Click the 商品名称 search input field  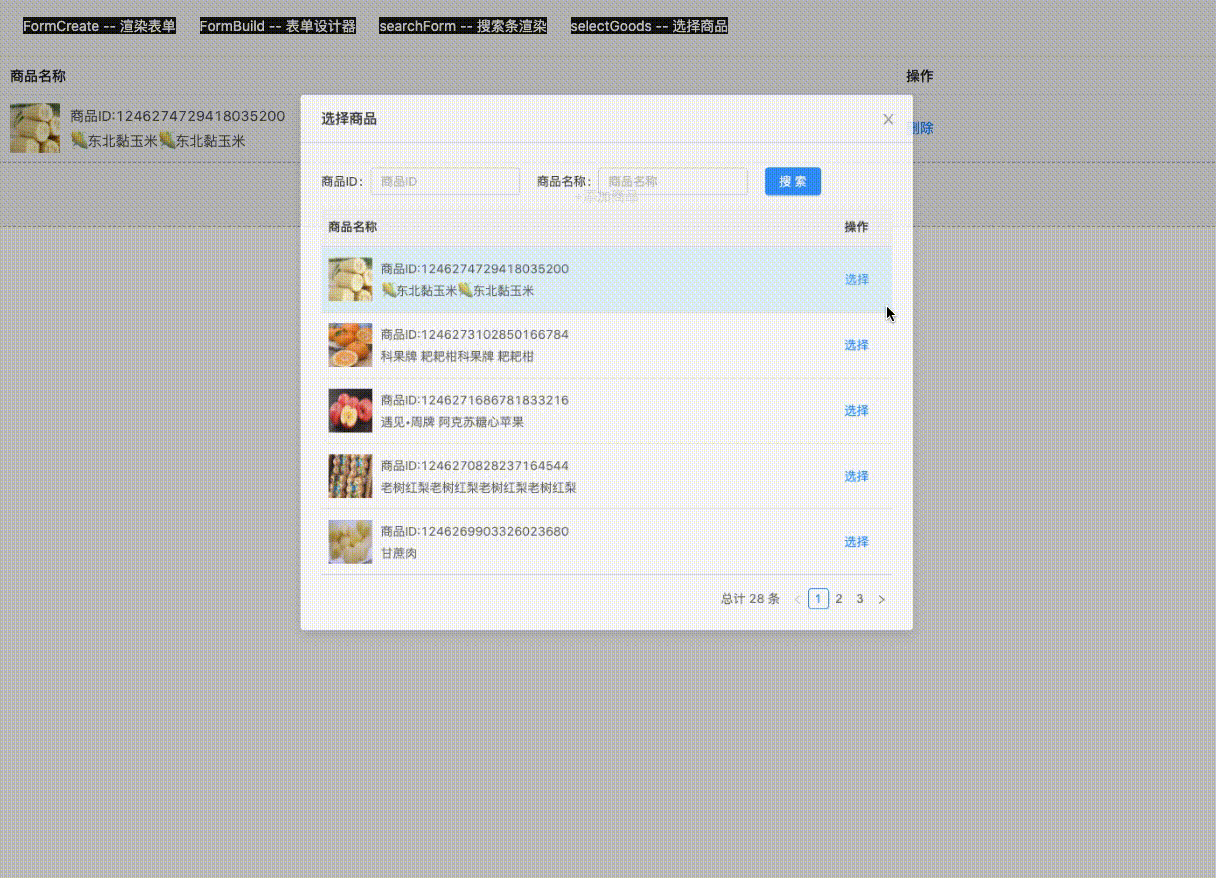672,181
